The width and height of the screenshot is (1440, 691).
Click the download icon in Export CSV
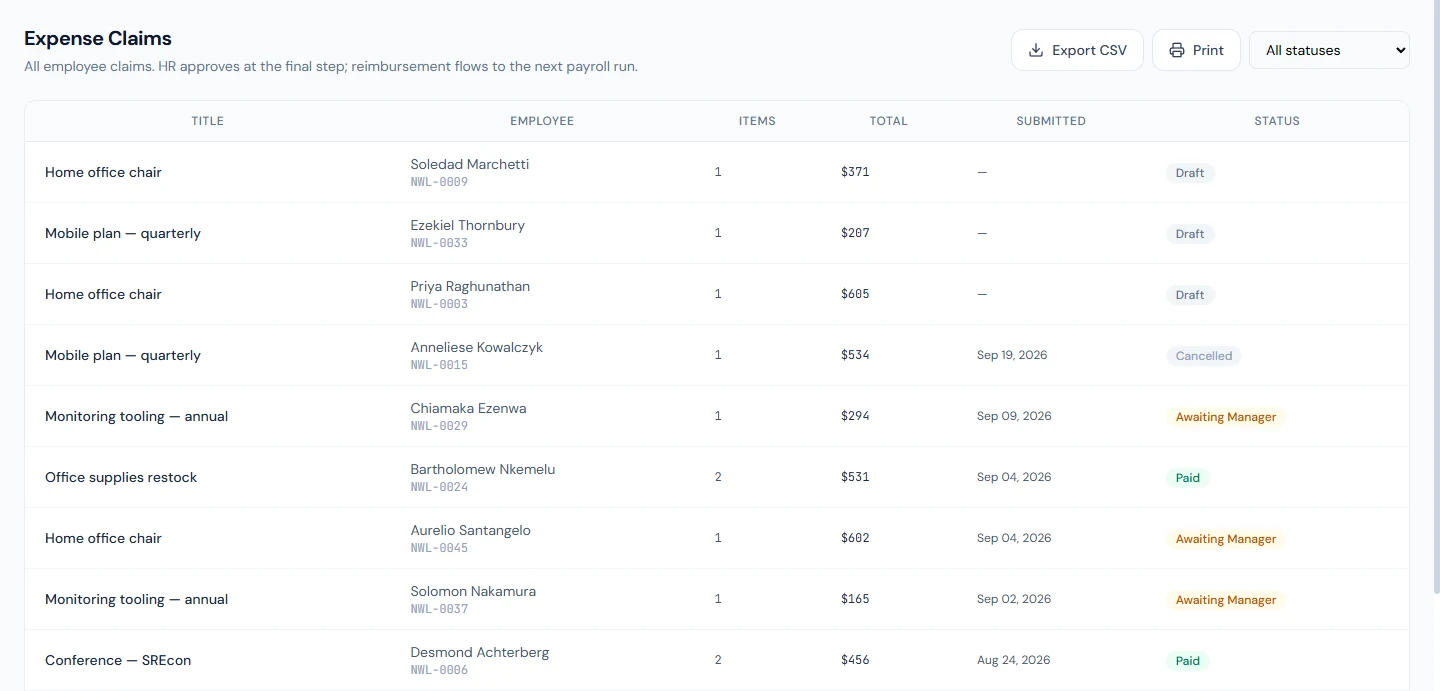[1036, 50]
